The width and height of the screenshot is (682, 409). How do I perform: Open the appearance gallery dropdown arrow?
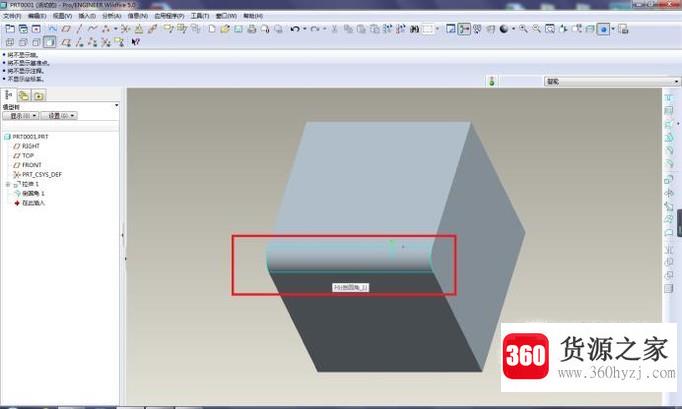pyautogui.click(x=514, y=29)
